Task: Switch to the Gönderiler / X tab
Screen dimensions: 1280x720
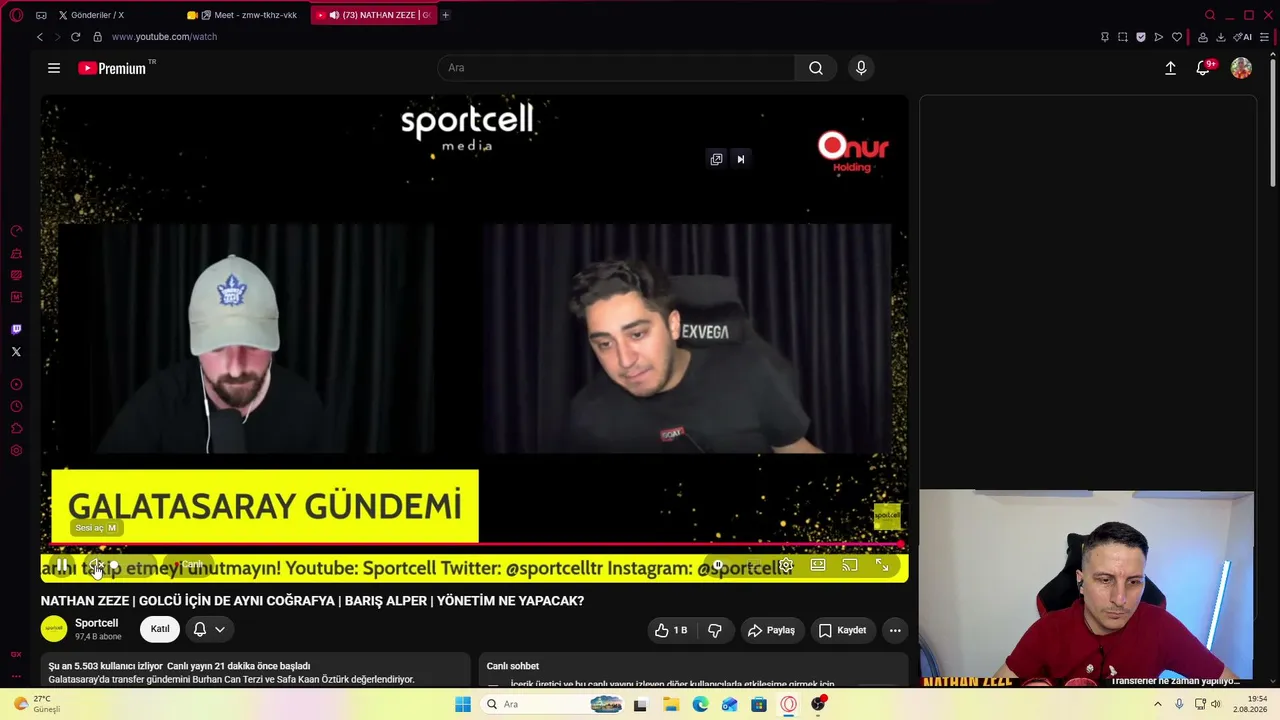Action: pos(97,15)
